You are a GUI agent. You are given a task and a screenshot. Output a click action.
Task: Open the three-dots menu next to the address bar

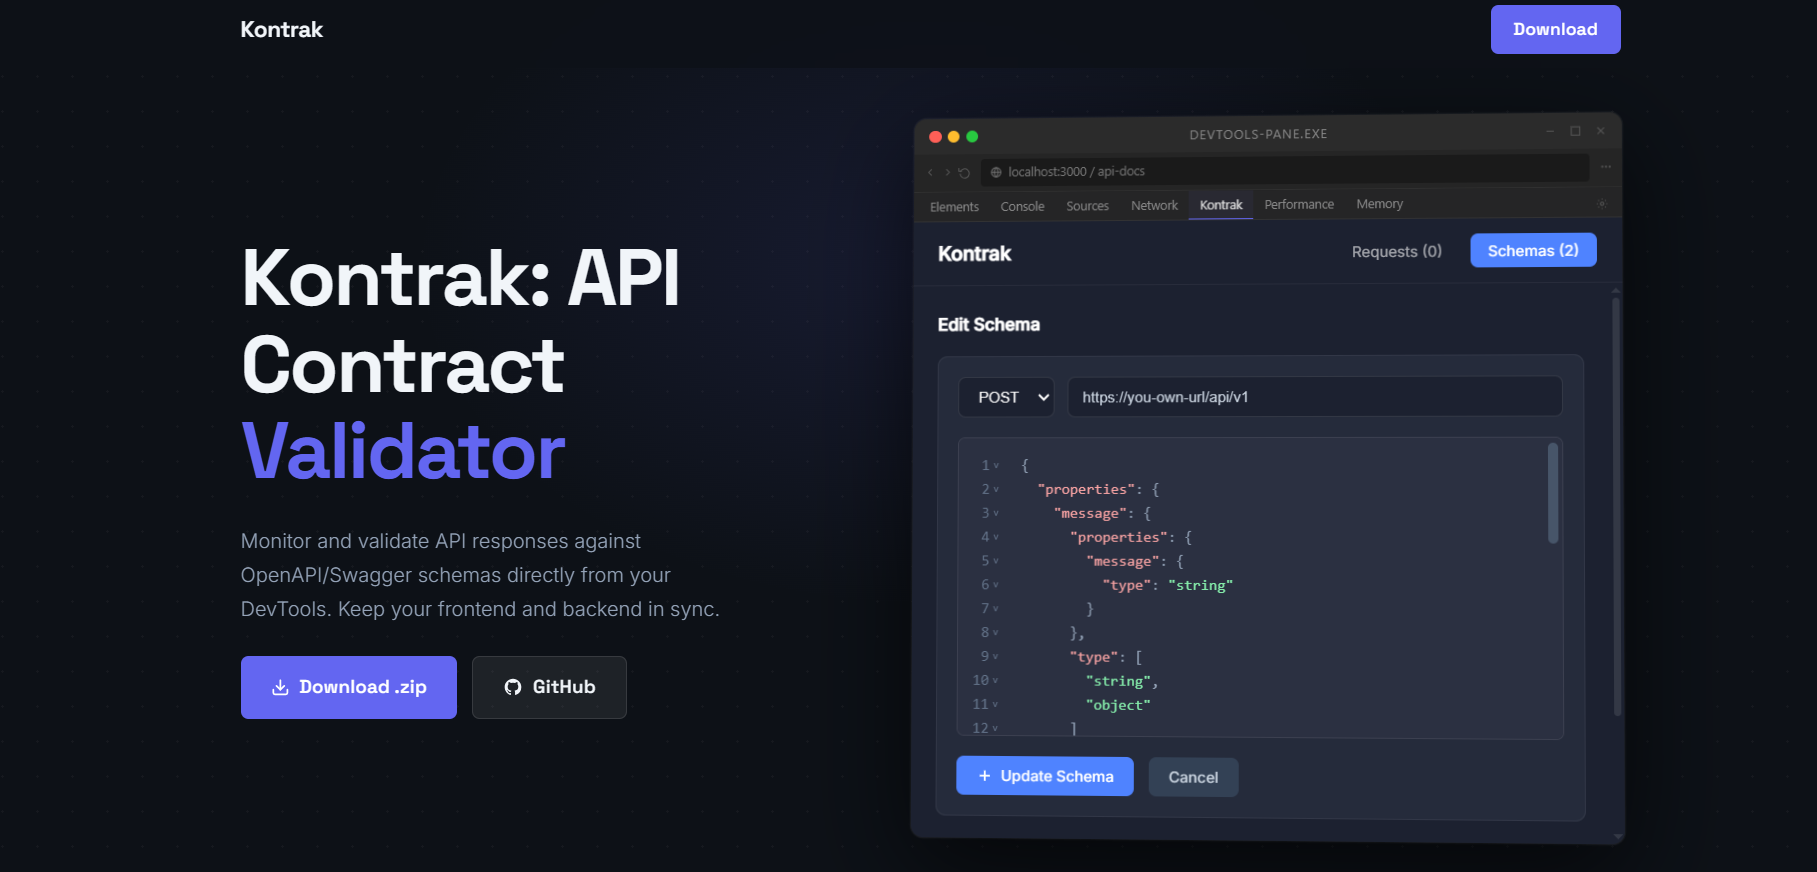pyautogui.click(x=1605, y=167)
